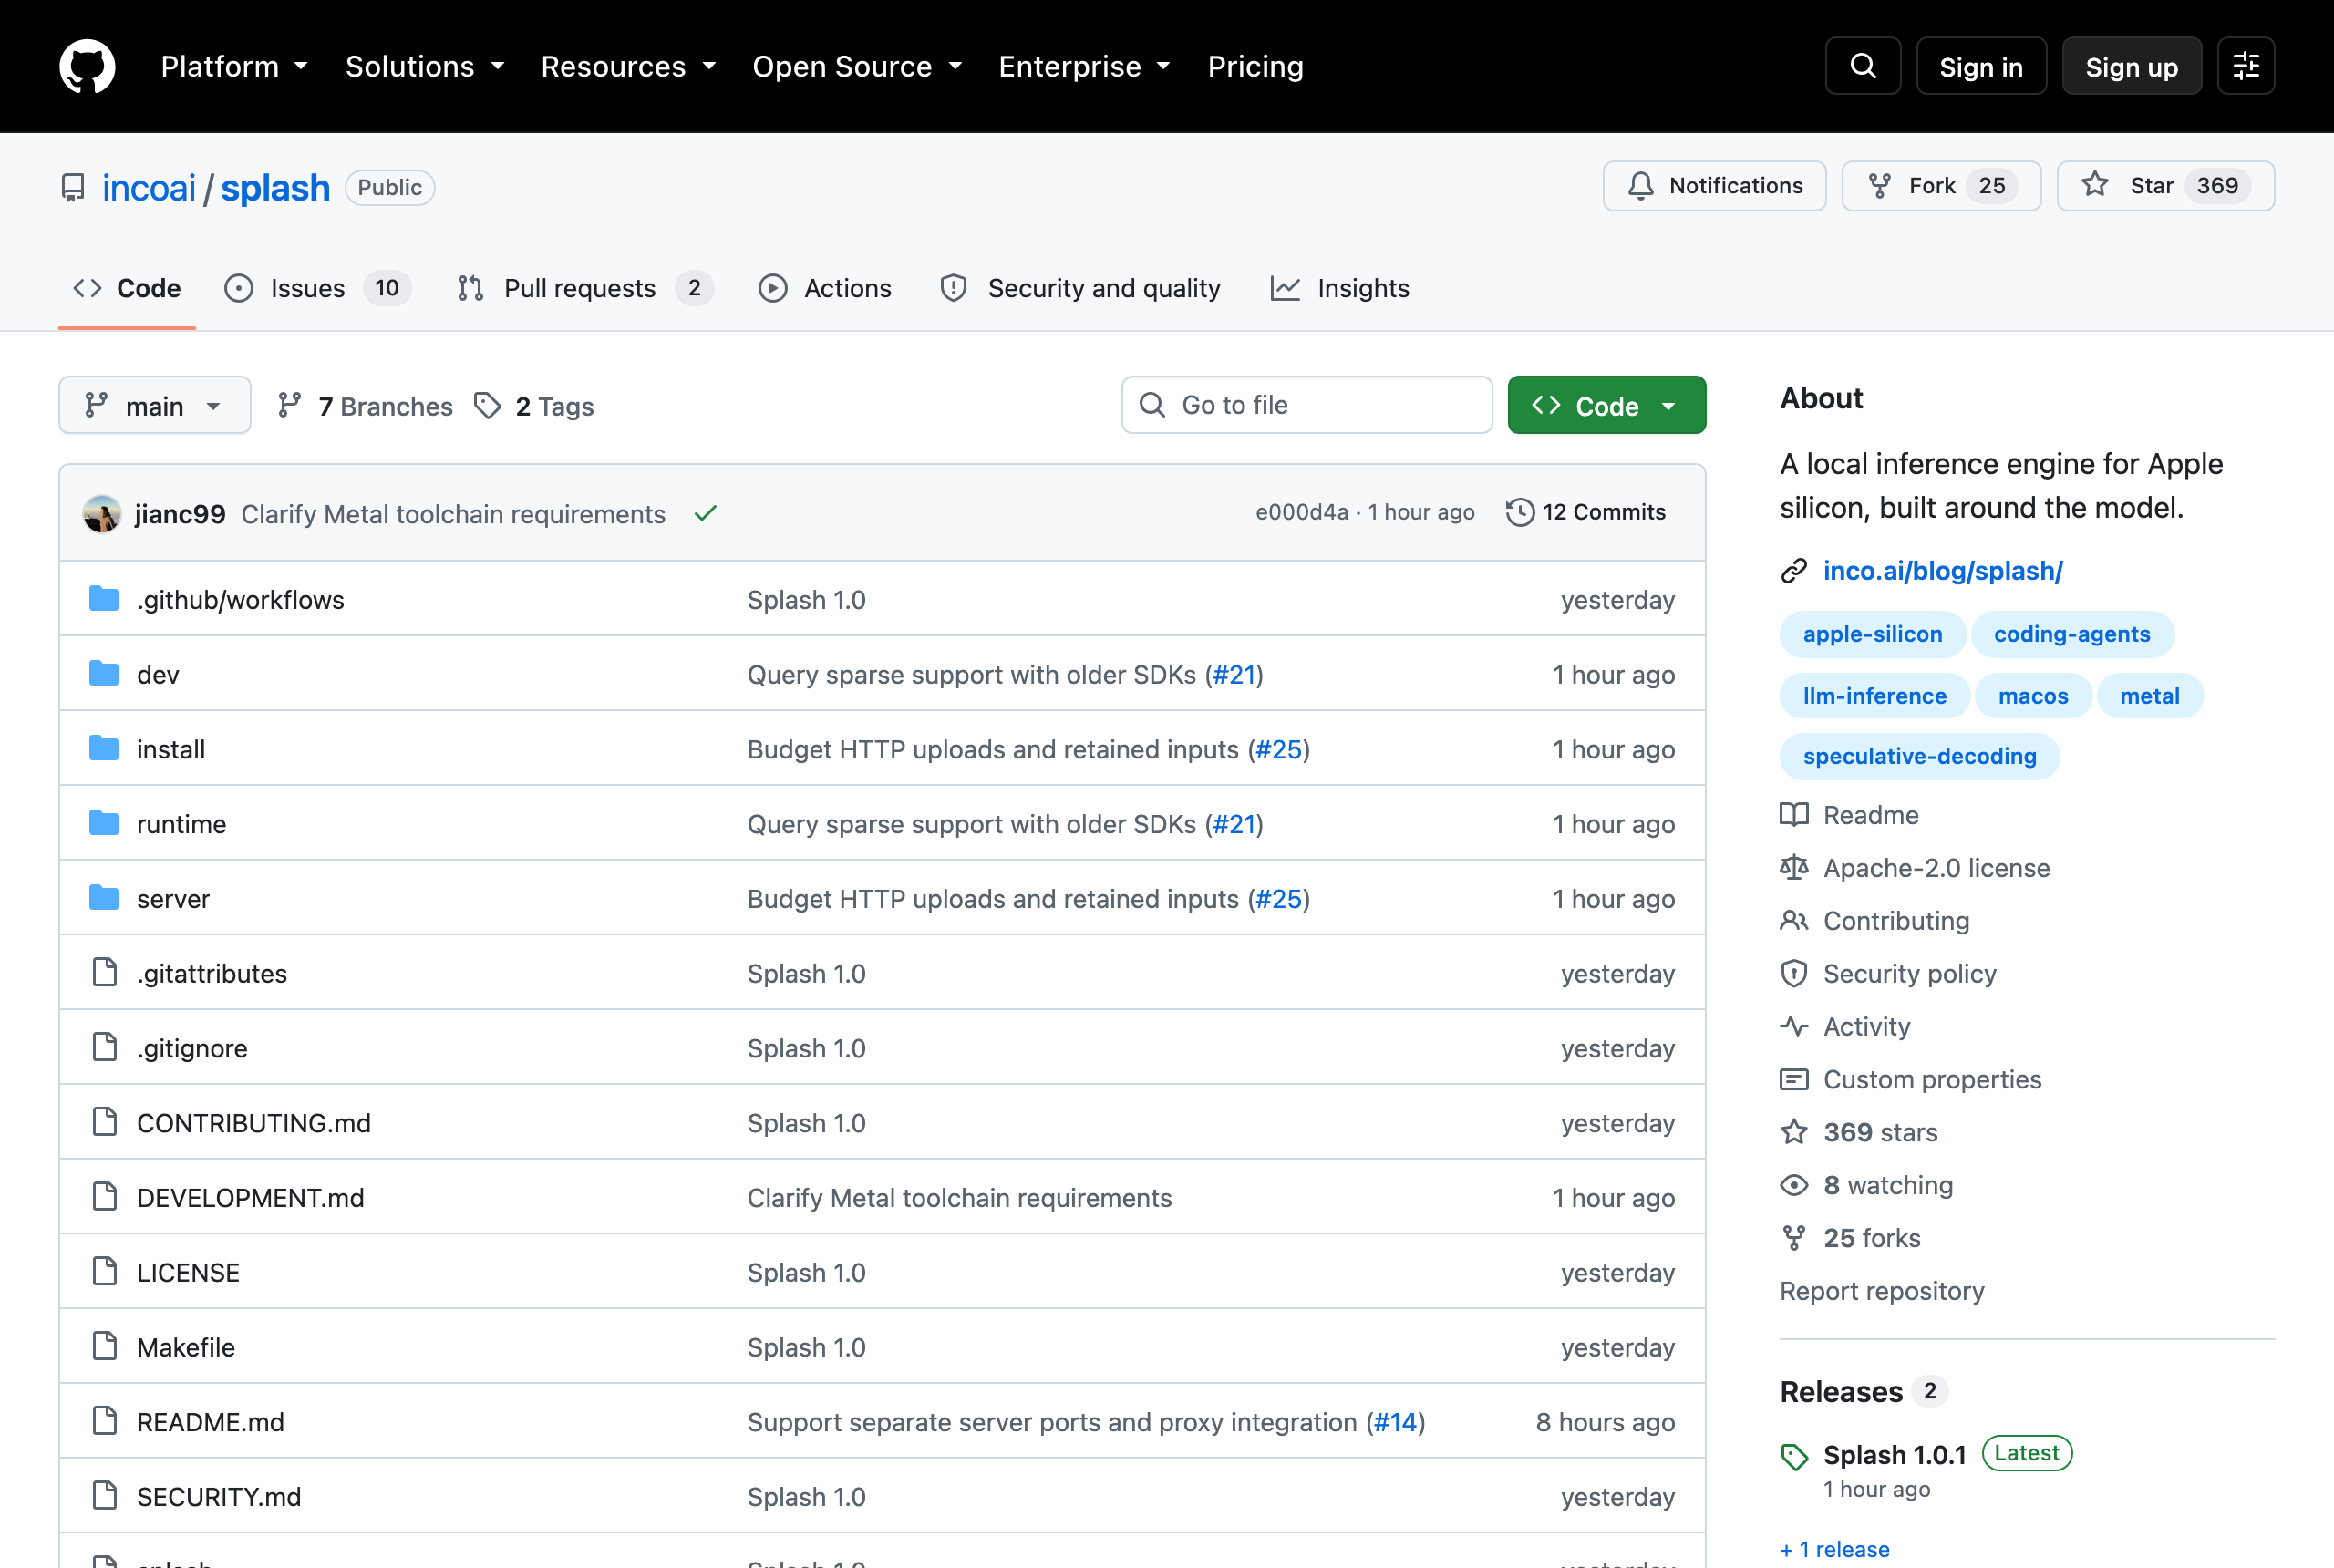
Task: Star the splash repository
Action: point(2165,186)
